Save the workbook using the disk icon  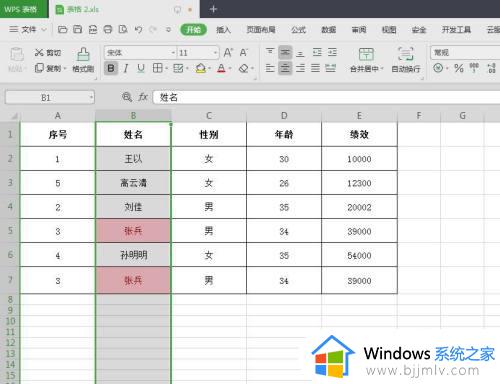[77, 29]
